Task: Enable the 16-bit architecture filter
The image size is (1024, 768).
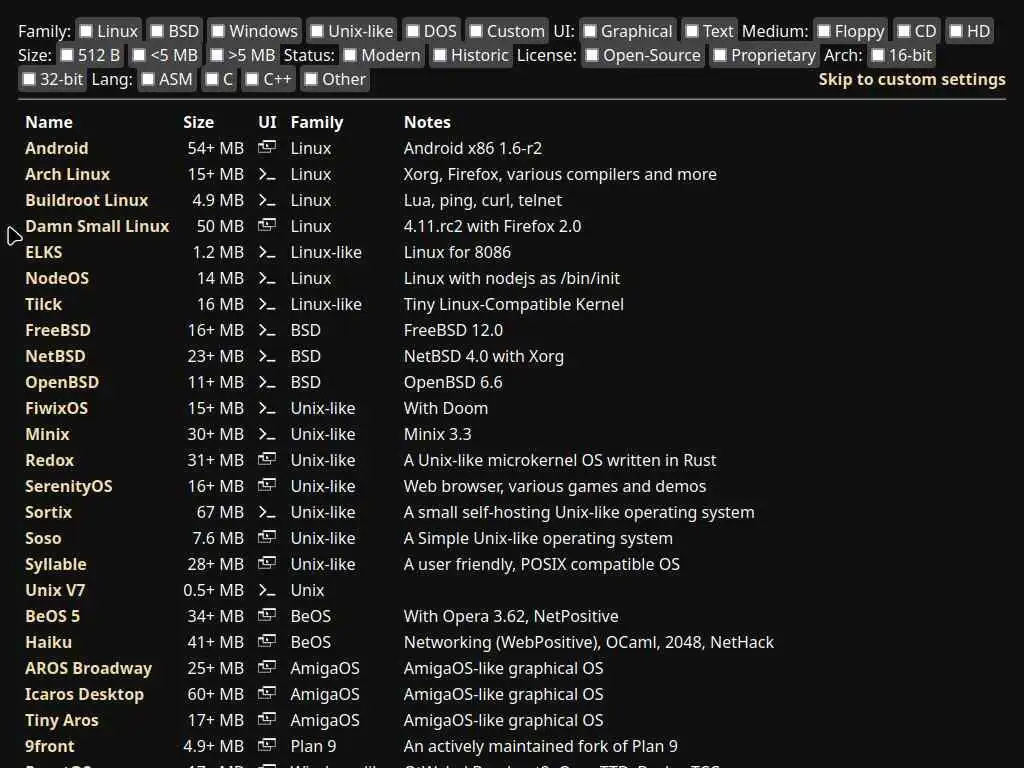Action: (878, 56)
